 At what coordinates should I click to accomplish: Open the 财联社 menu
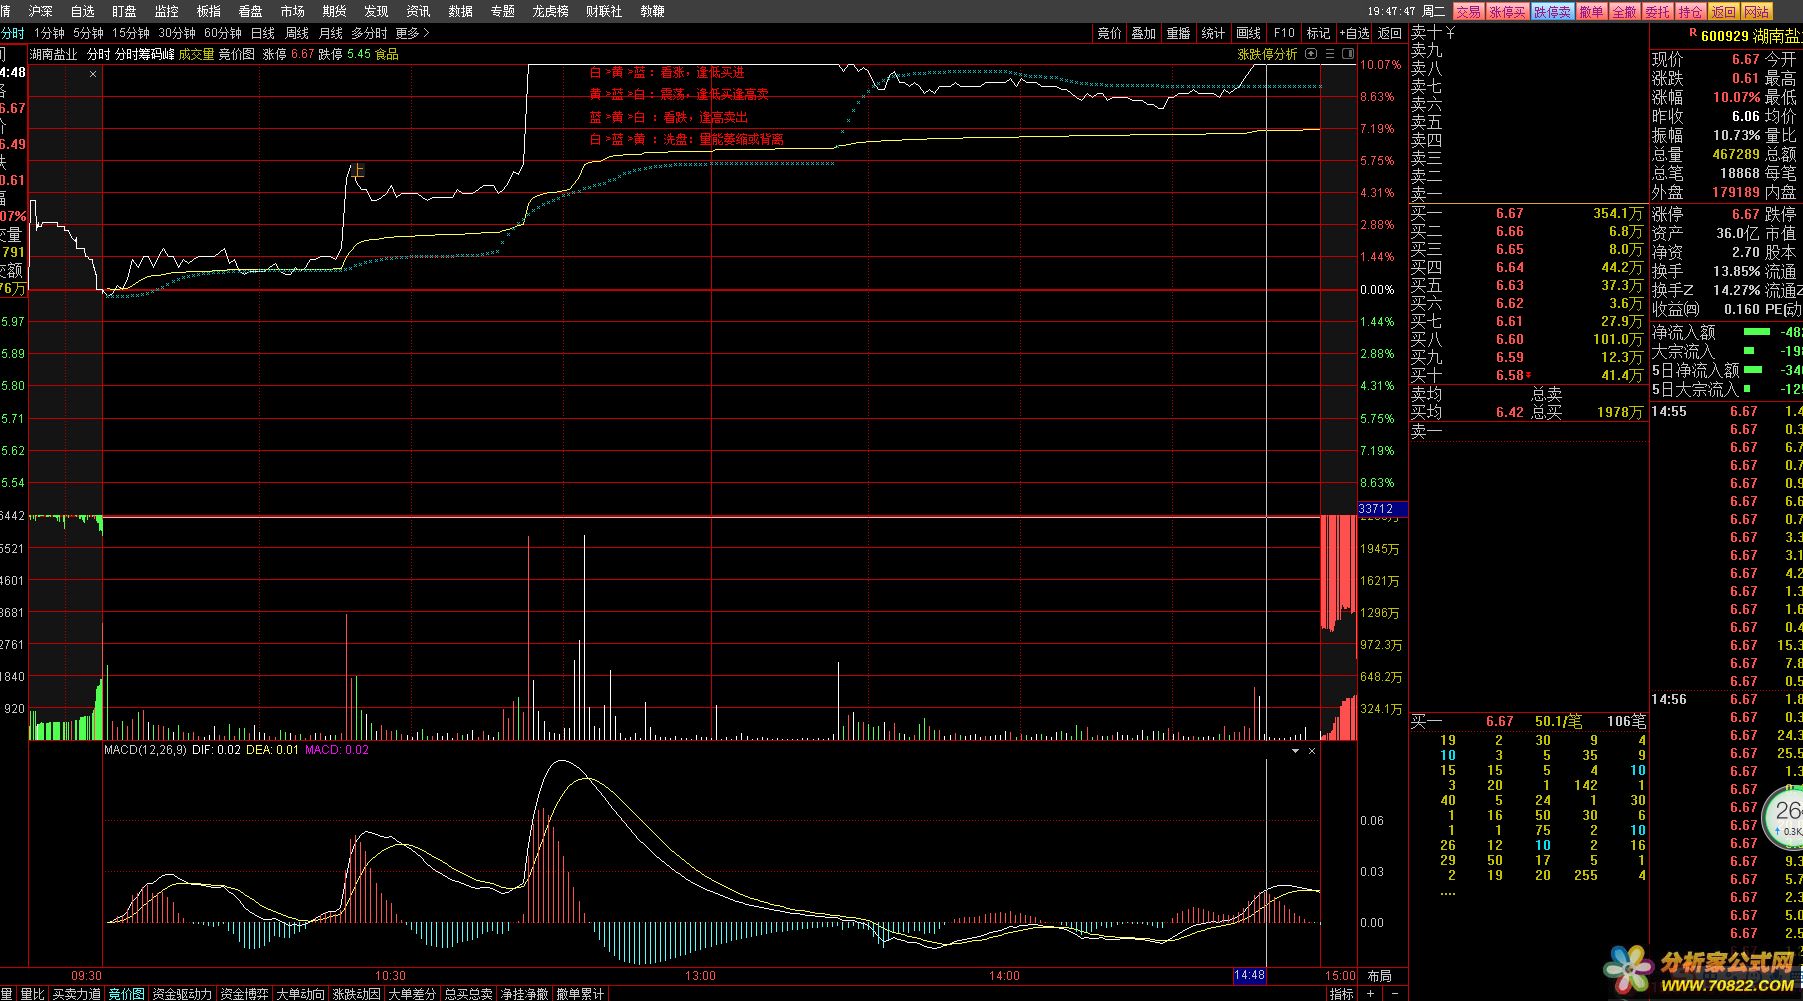pyautogui.click(x=604, y=11)
